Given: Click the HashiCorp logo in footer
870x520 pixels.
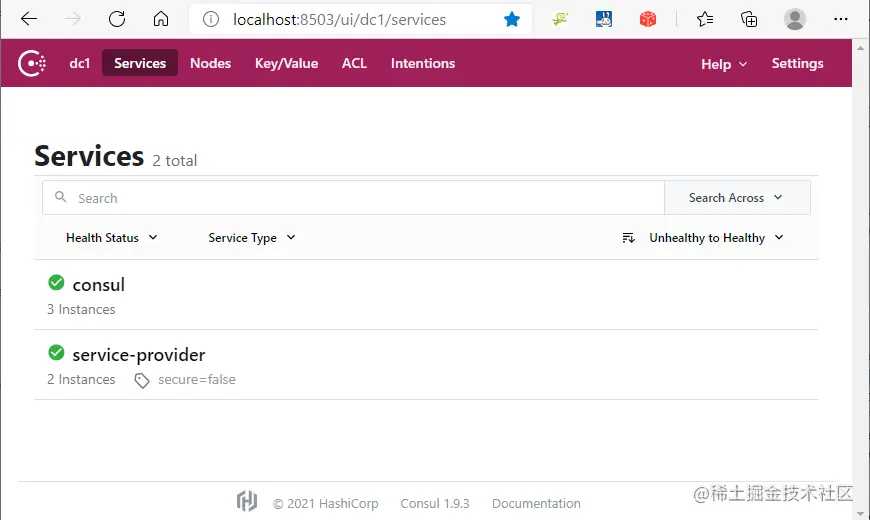Looking at the screenshot, I should point(246,502).
